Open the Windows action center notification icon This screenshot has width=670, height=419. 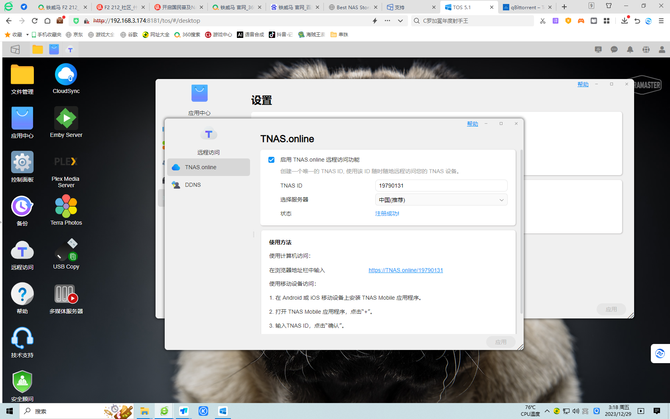tap(657, 411)
